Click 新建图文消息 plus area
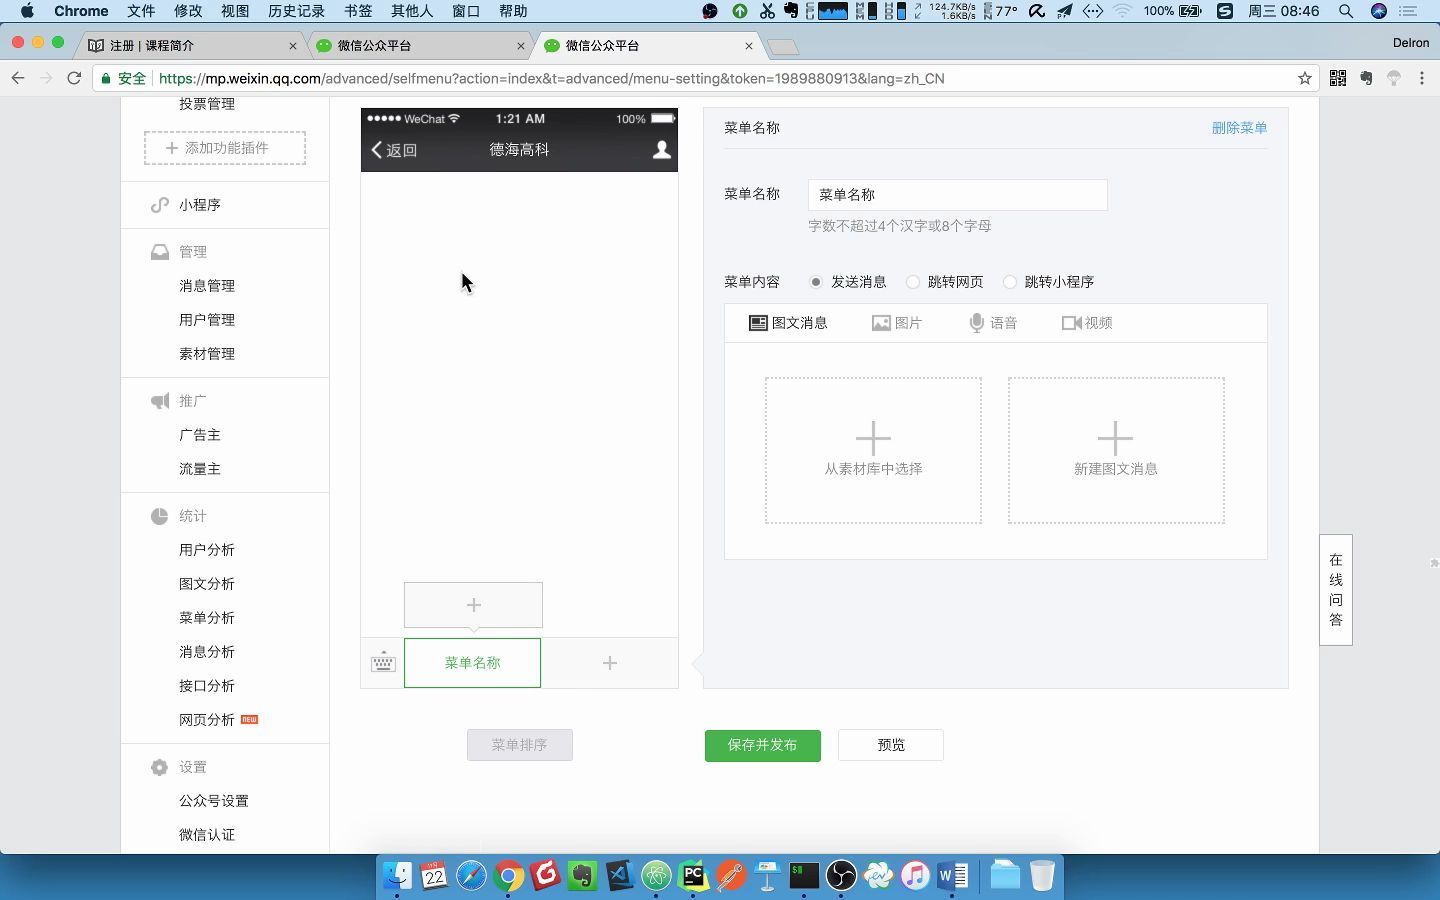This screenshot has width=1440, height=900. coord(1115,450)
